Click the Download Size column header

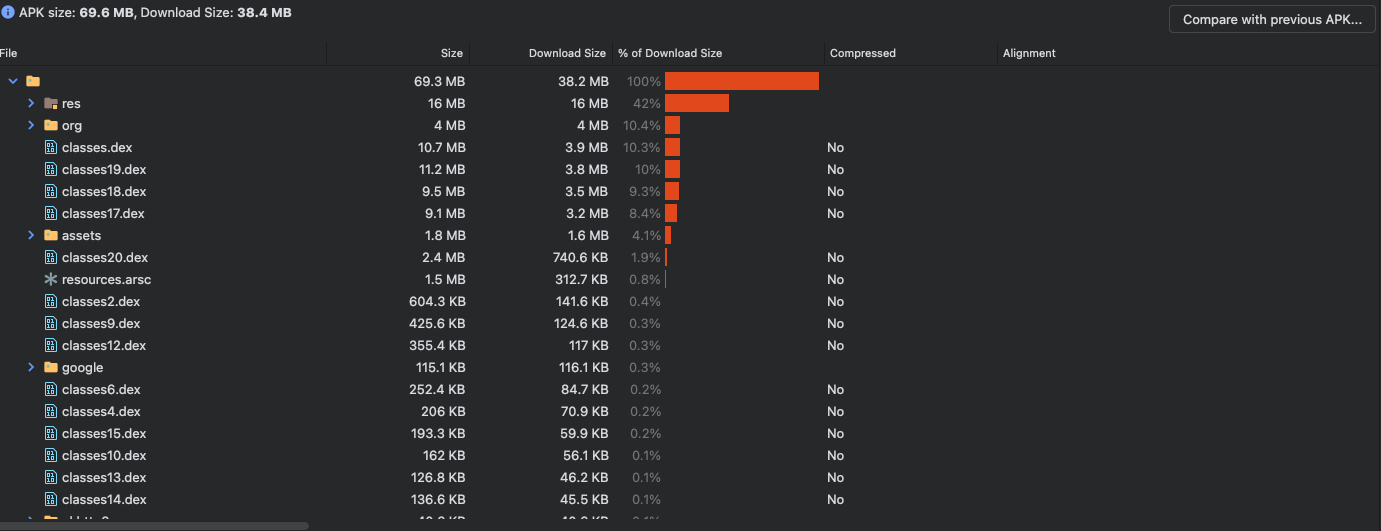coord(567,53)
